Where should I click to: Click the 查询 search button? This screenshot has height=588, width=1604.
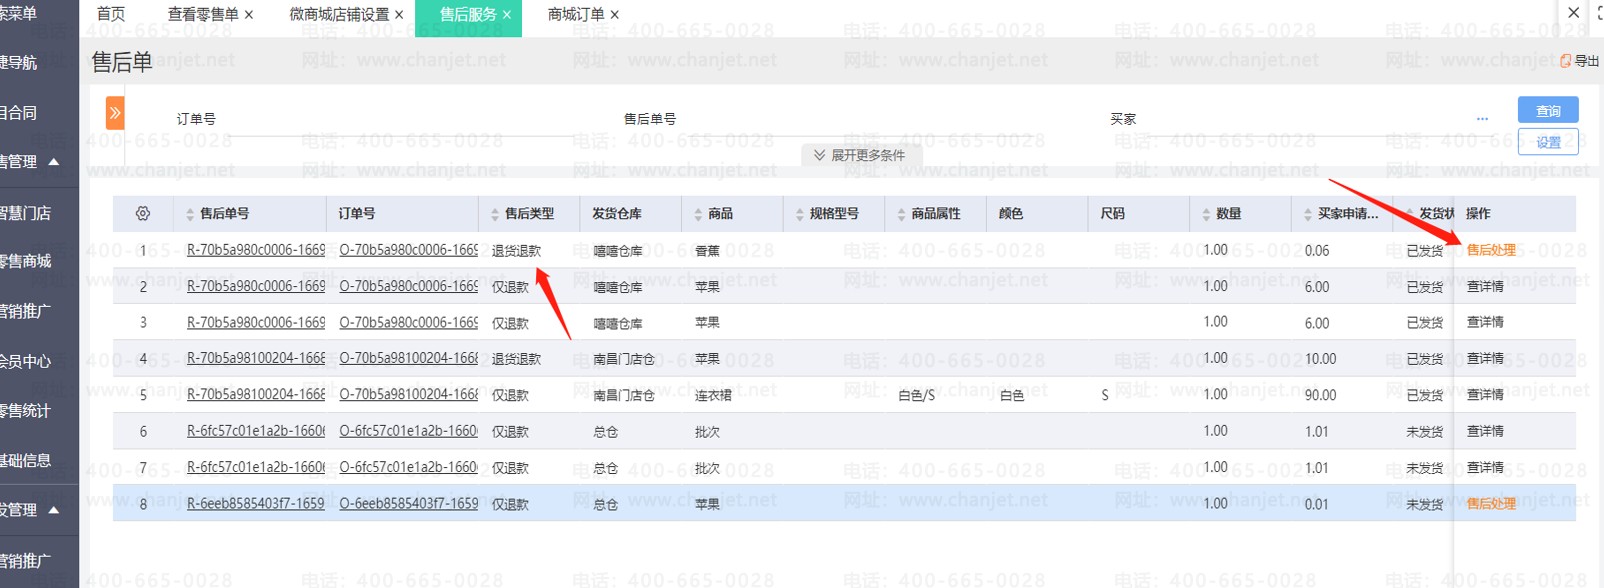(x=1548, y=110)
